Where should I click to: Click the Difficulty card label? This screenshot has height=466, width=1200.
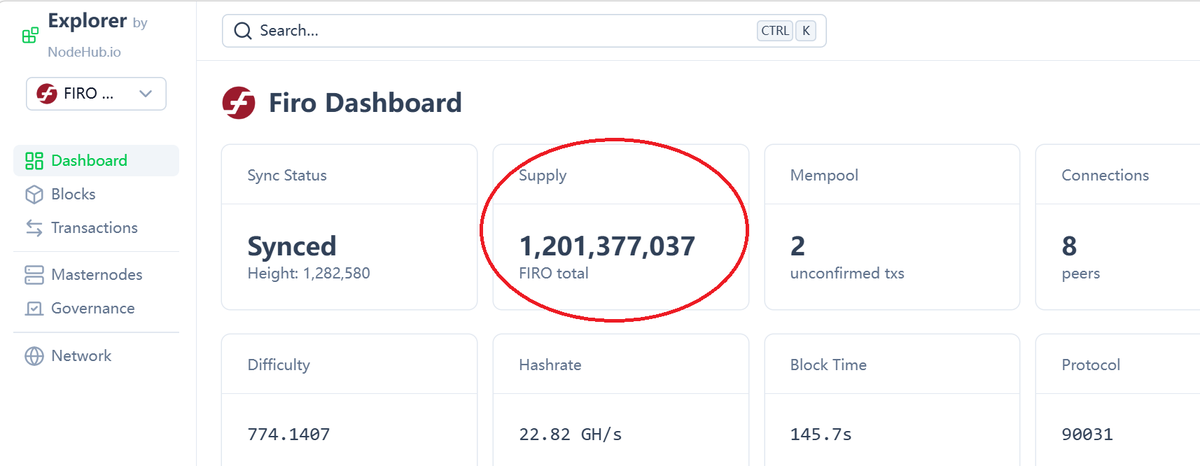279,365
